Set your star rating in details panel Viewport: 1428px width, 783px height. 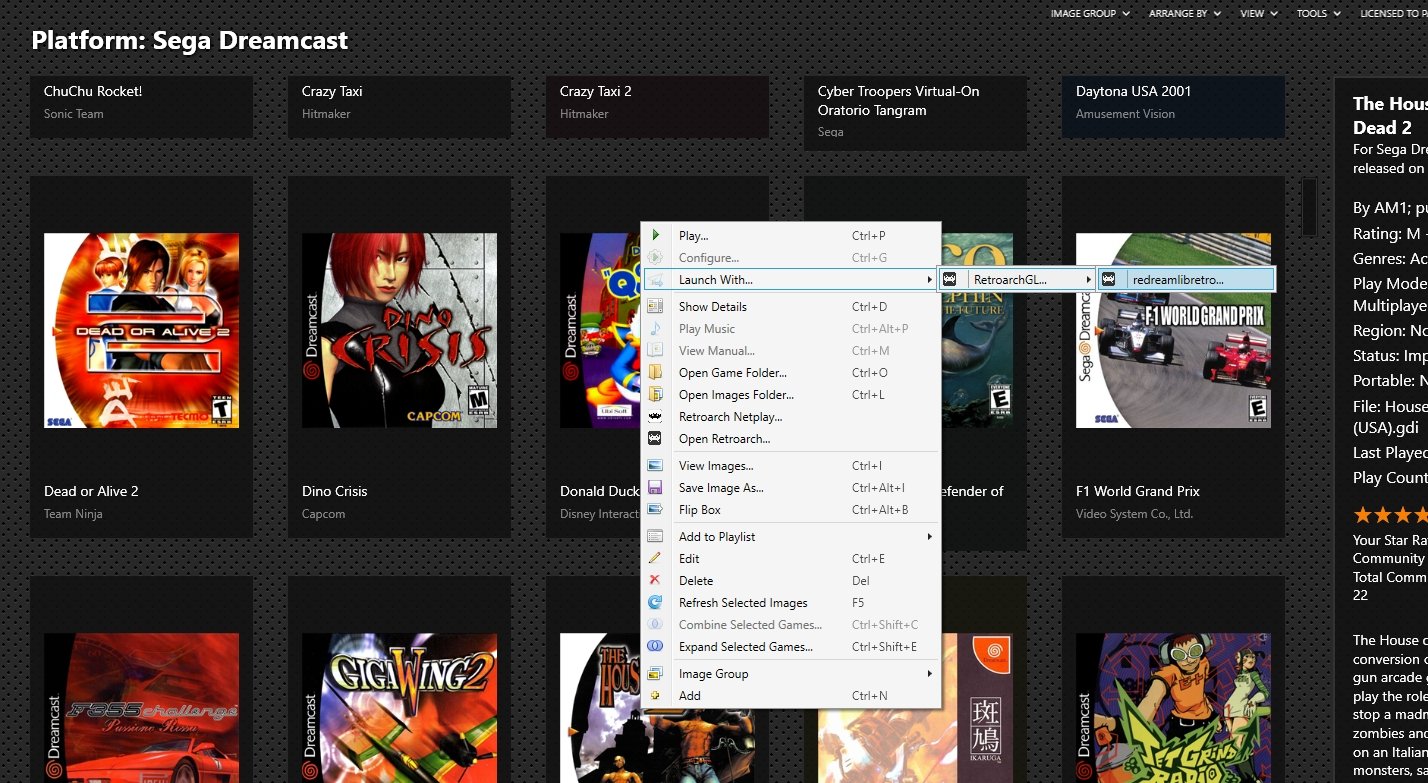pos(1390,516)
